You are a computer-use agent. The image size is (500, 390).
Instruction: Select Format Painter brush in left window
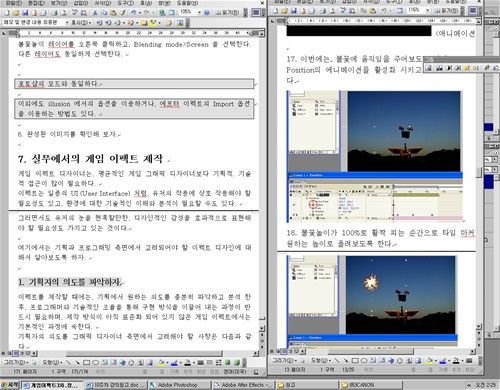123,13
